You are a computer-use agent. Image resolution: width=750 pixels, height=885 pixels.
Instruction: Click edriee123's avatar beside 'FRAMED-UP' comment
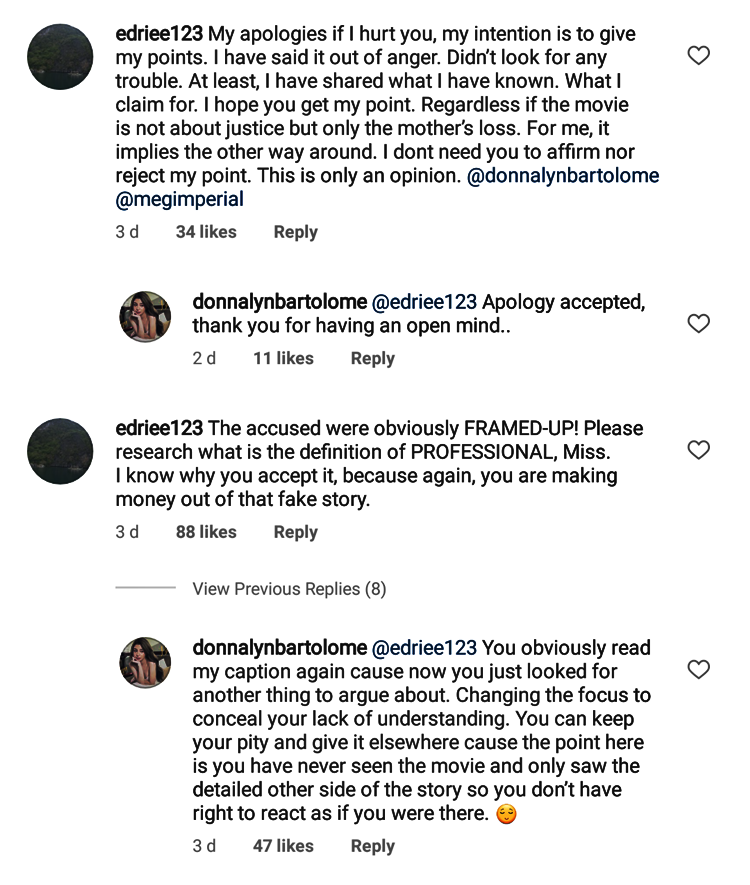[60, 451]
